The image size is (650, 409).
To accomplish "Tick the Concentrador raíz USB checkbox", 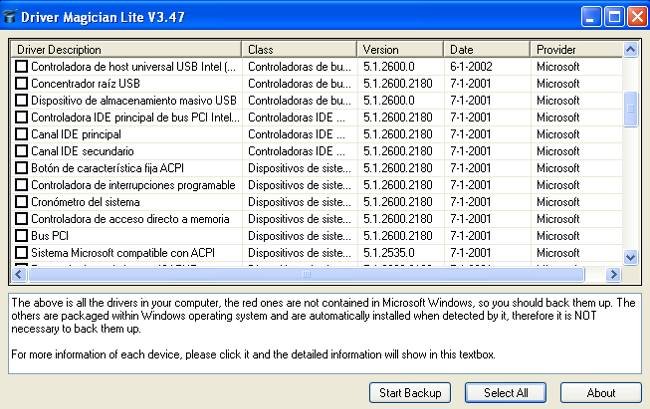I will [21, 84].
